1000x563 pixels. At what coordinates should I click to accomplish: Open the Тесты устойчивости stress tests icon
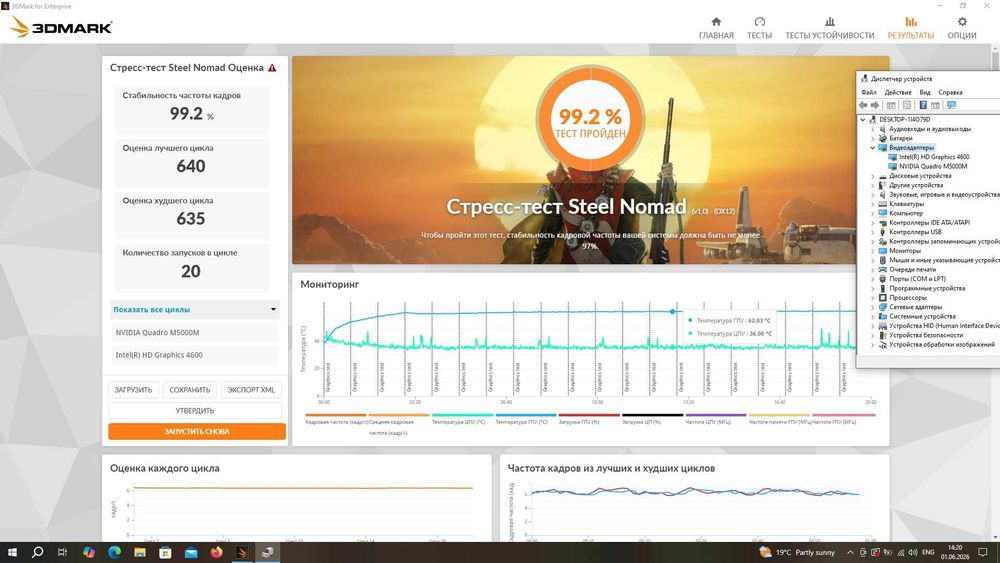(x=829, y=22)
